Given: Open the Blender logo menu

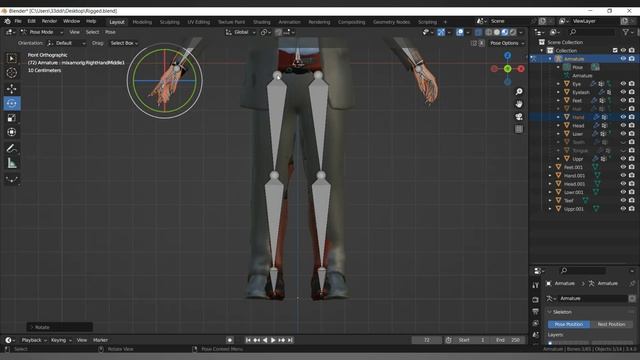Looking at the screenshot, I should pos(7,21).
